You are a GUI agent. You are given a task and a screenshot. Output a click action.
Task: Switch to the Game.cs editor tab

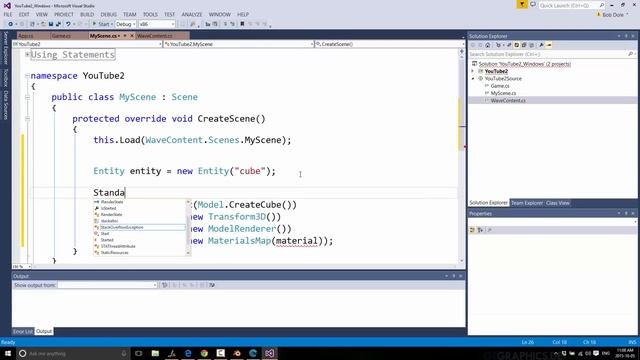point(61,36)
